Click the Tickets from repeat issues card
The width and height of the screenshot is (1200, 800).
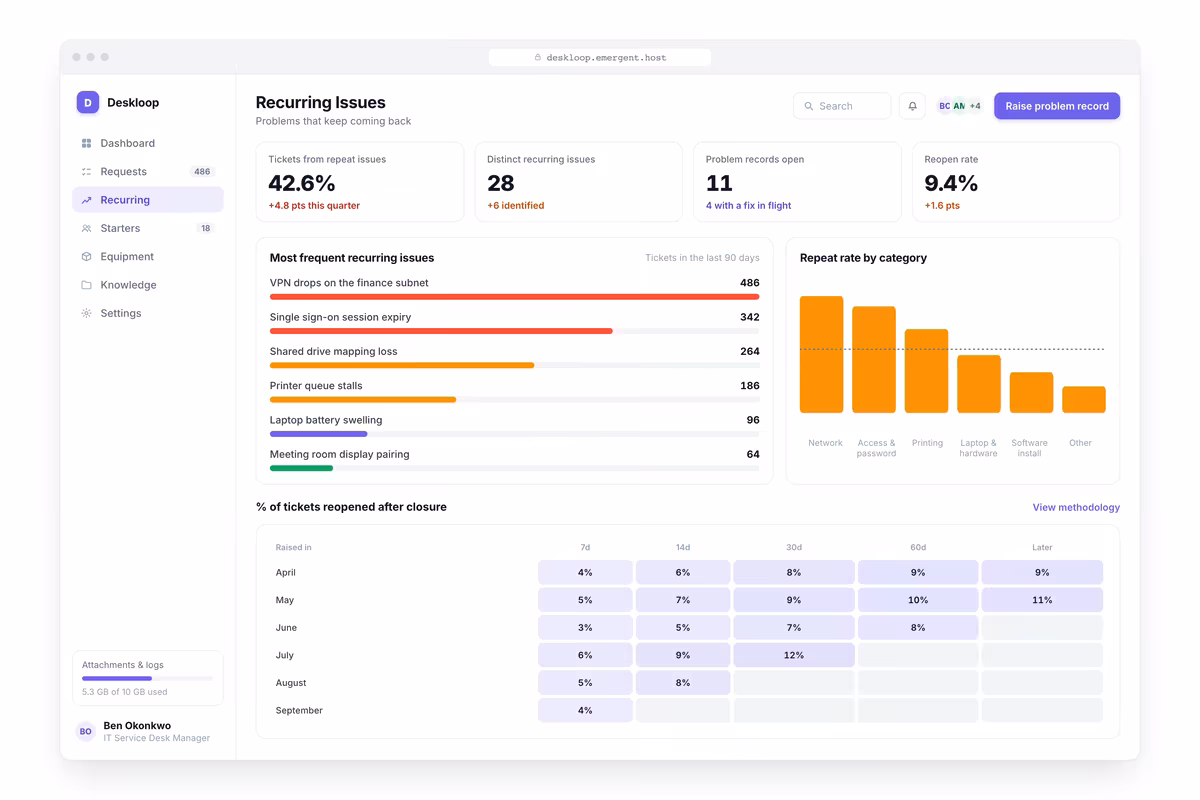(360, 182)
